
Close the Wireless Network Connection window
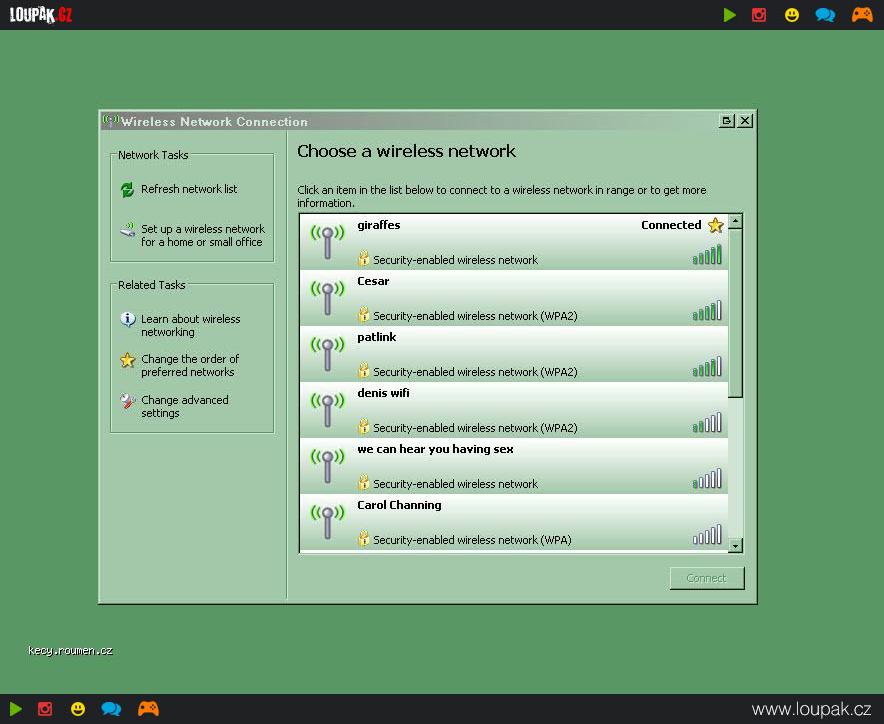(x=745, y=121)
